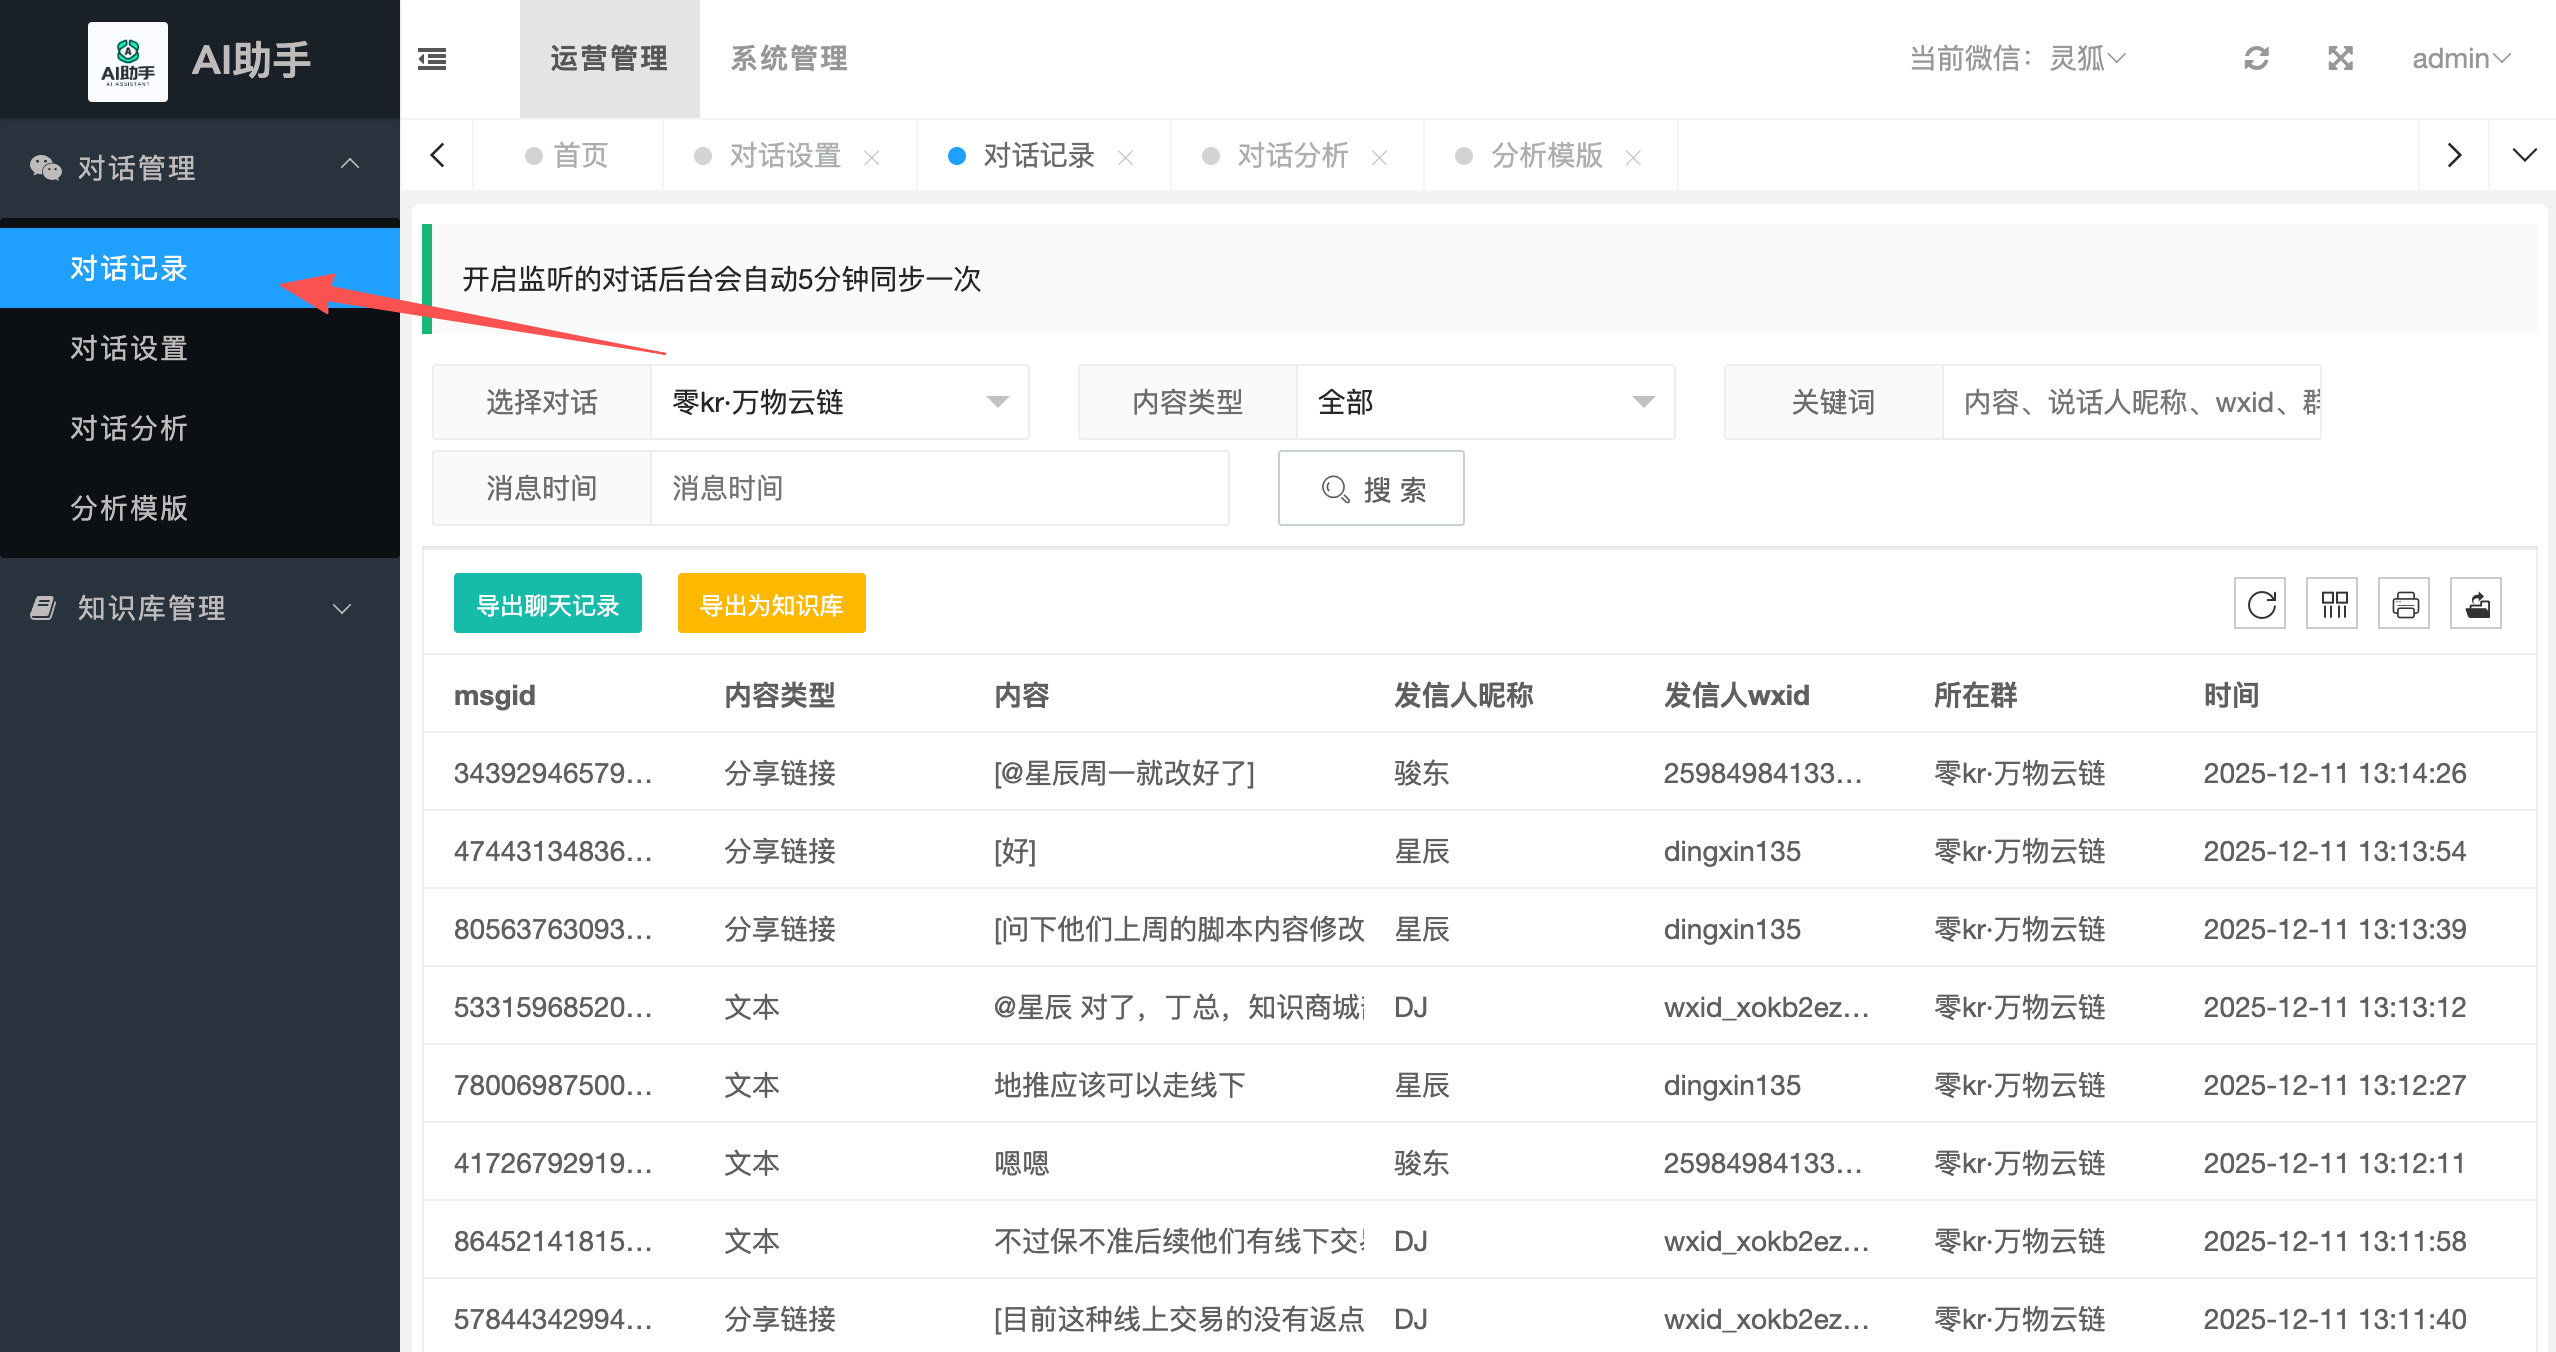
Task: Switch to the 系统管理 top menu
Action: [789, 59]
